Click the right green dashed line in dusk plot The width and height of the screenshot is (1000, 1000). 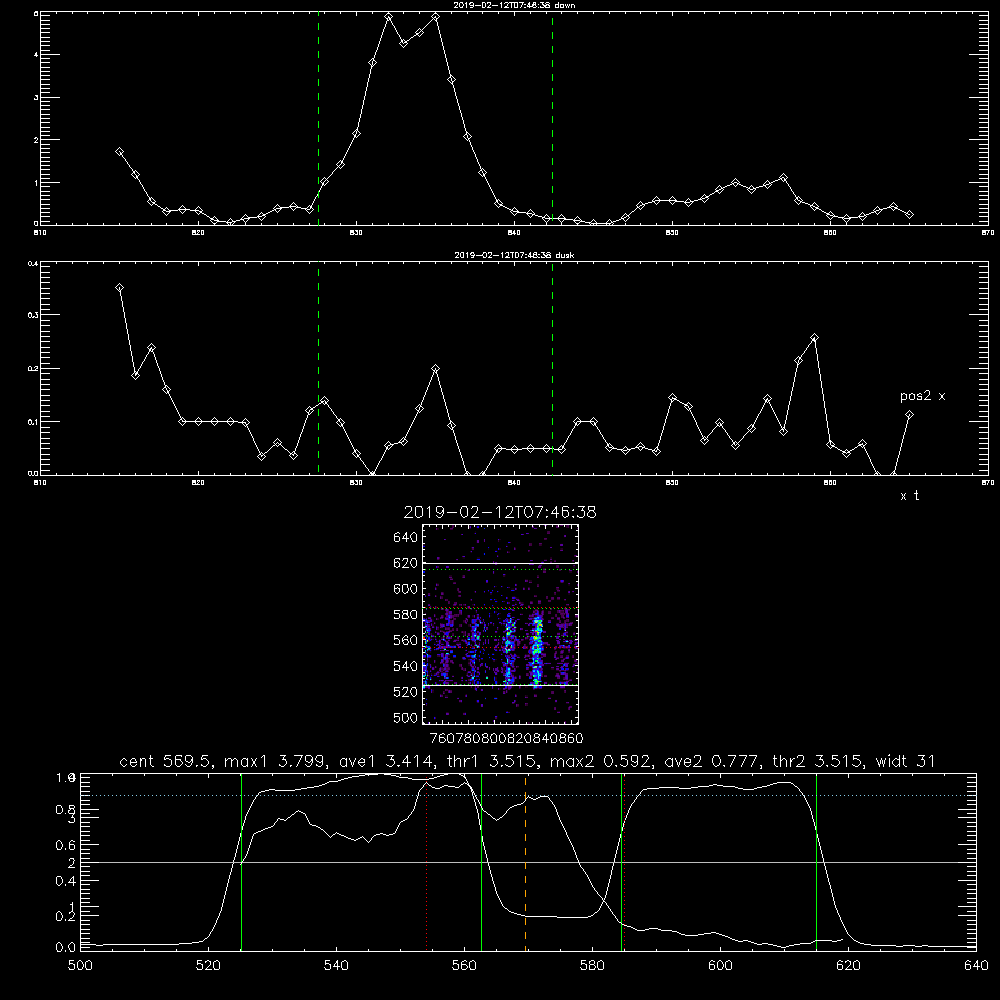pyautogui.click(x=552, y=368)
